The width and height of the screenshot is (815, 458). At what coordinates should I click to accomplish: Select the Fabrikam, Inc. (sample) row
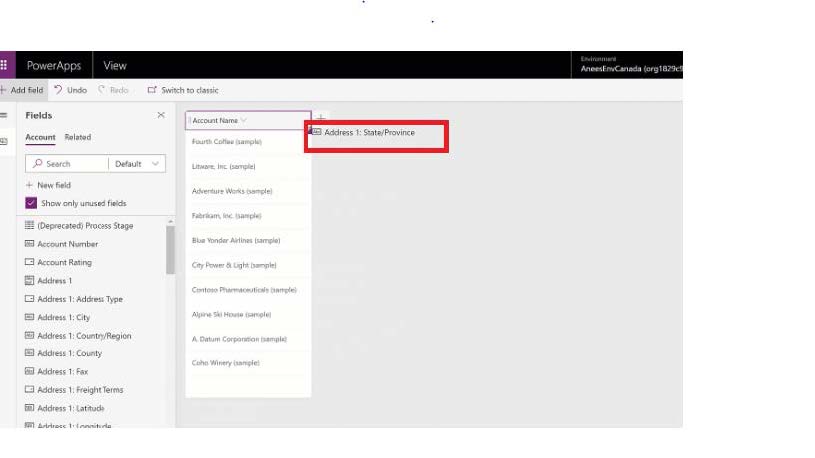click(x=248, y=216)
